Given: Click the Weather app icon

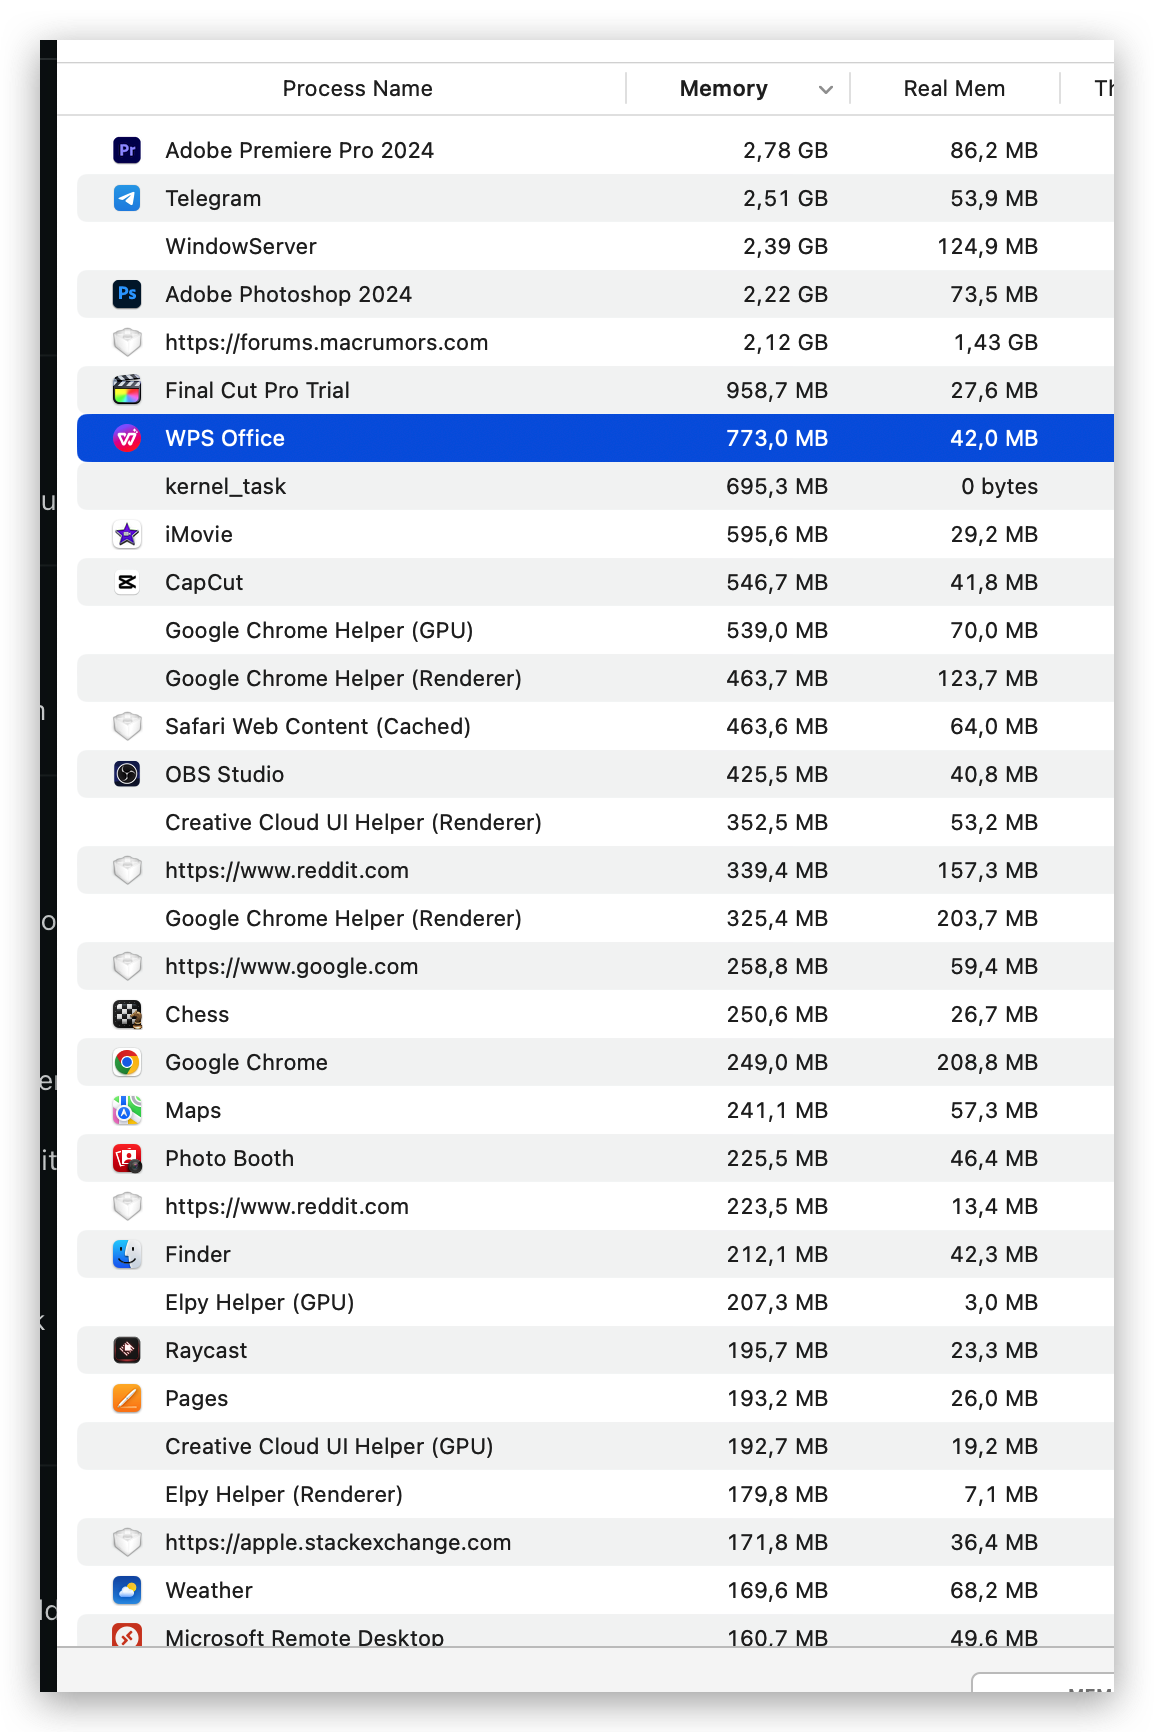Looking at the screenshot, I should (127, 1590).
